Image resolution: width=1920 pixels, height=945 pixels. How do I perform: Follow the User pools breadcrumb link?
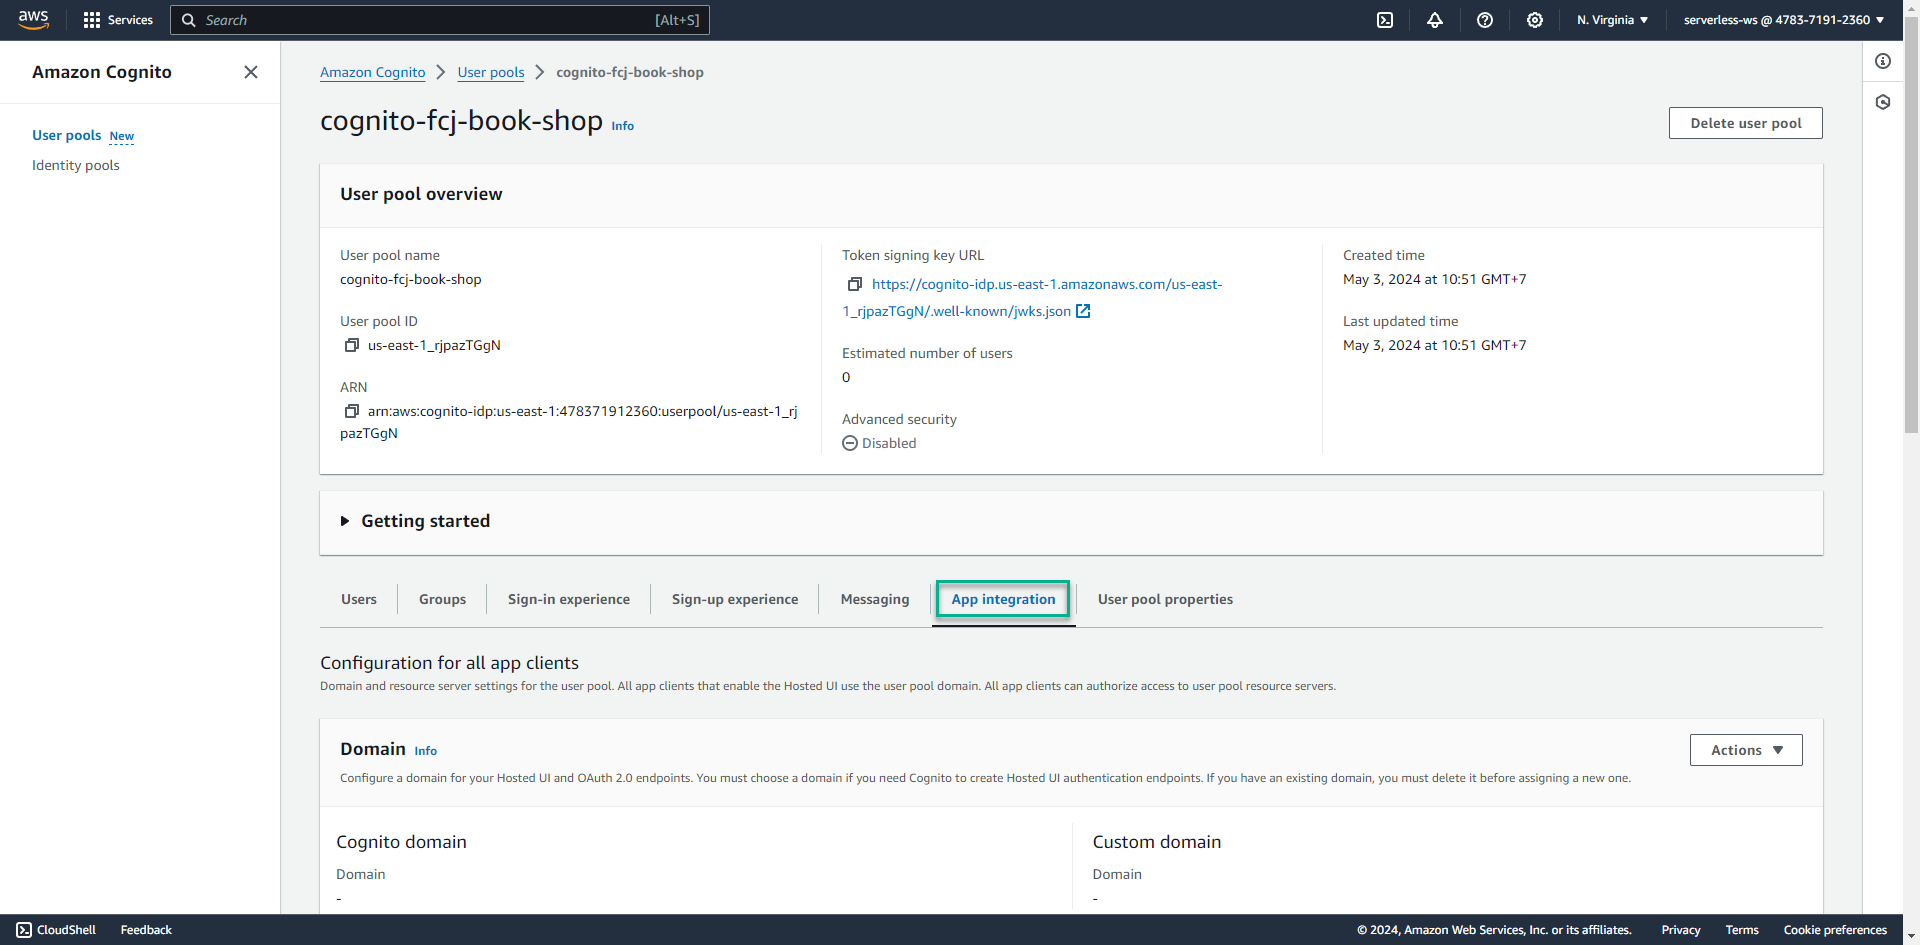tap(491, 72)
